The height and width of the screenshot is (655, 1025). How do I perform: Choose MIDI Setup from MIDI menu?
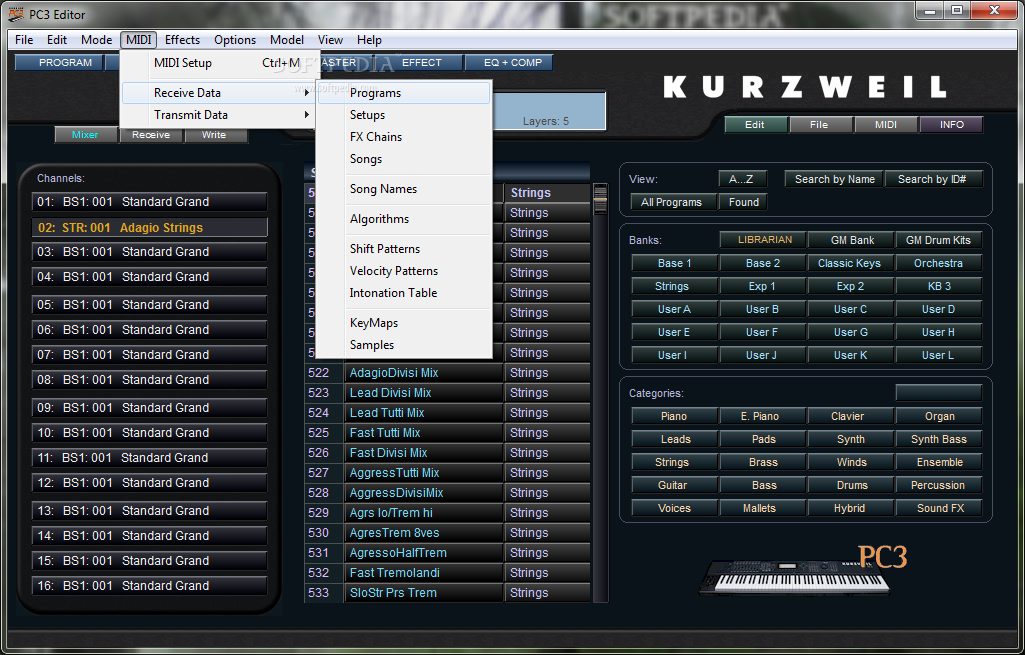220,63
